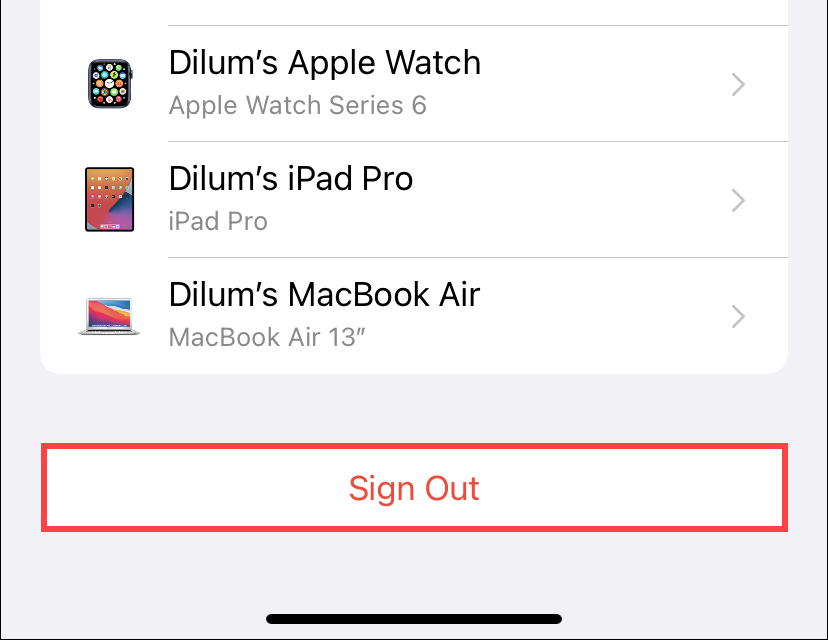Tap the black home indicator bar
Screen dimensions: 828x640
(414, 619)
